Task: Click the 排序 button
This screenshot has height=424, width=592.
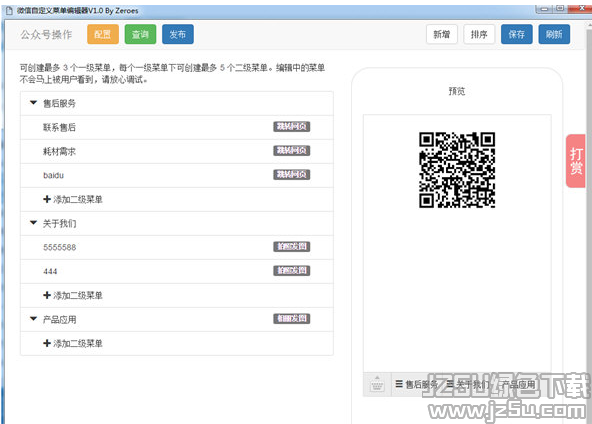Action: click(x=479, y=34)
